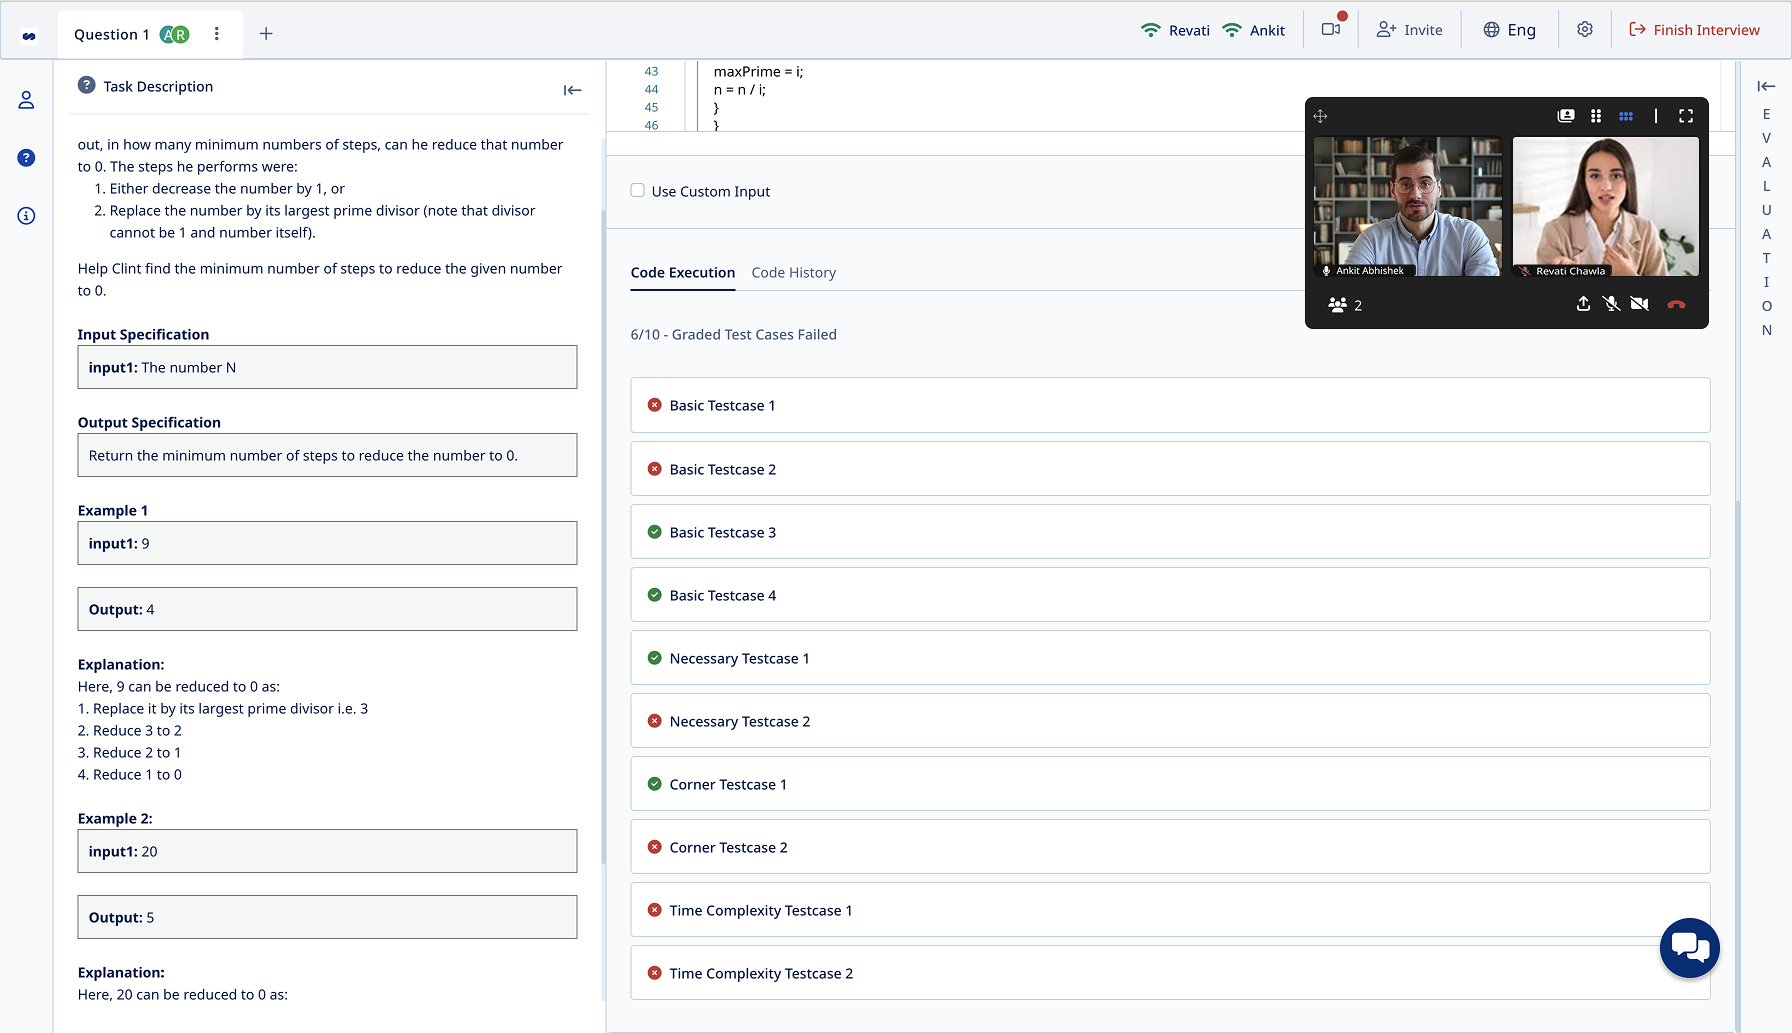Open the help question-mark sidebar icon
The width and height of the screenshot is (1792, 1033).
click(x=26, y=158)
